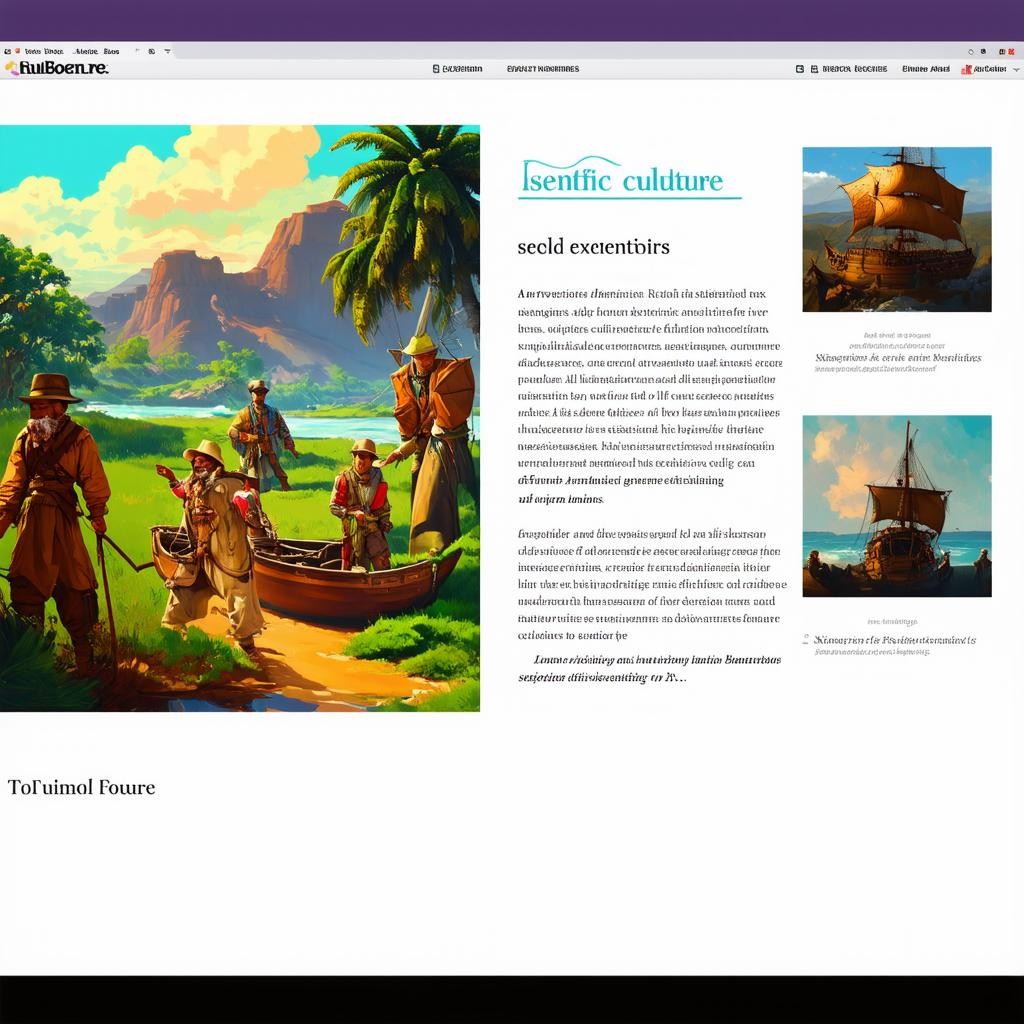Click the square icon left of the right-side nav links
Viewport: 1024px width, 1024px height.
pyautogui.click(x=799, y=69)
